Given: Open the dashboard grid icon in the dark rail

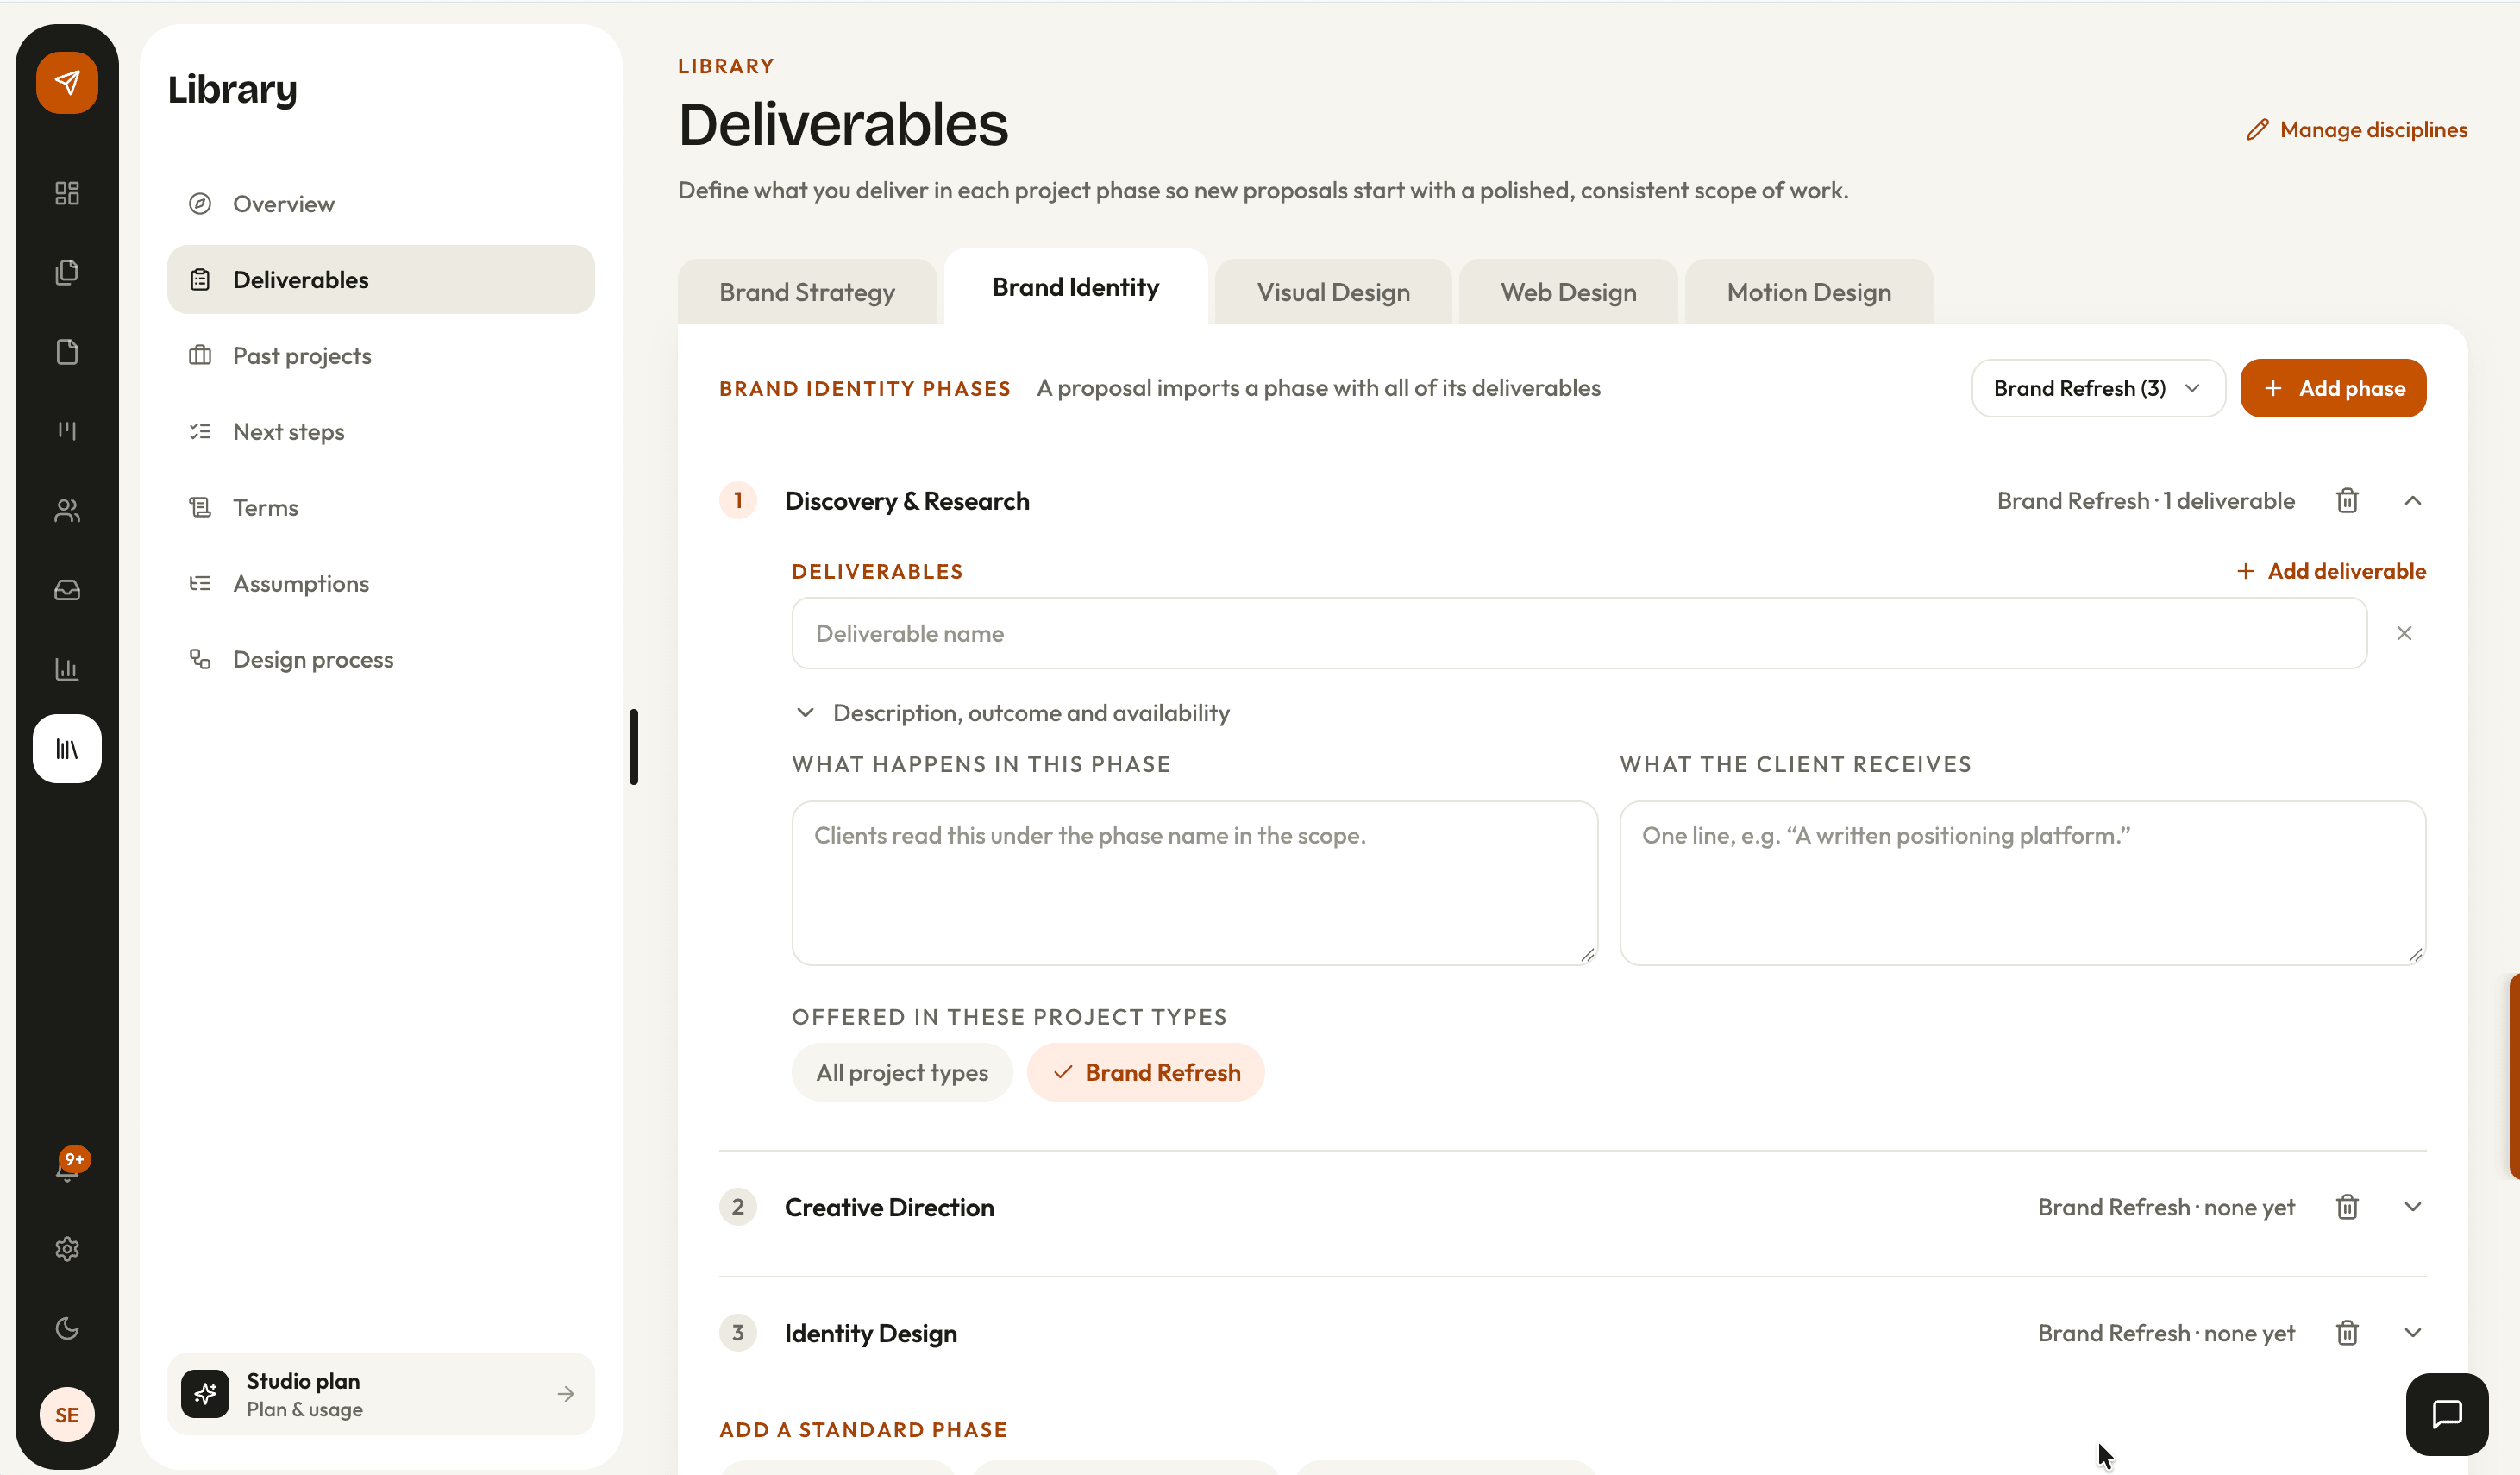Looking at the screenshot, I should click(x=67, y=193).
